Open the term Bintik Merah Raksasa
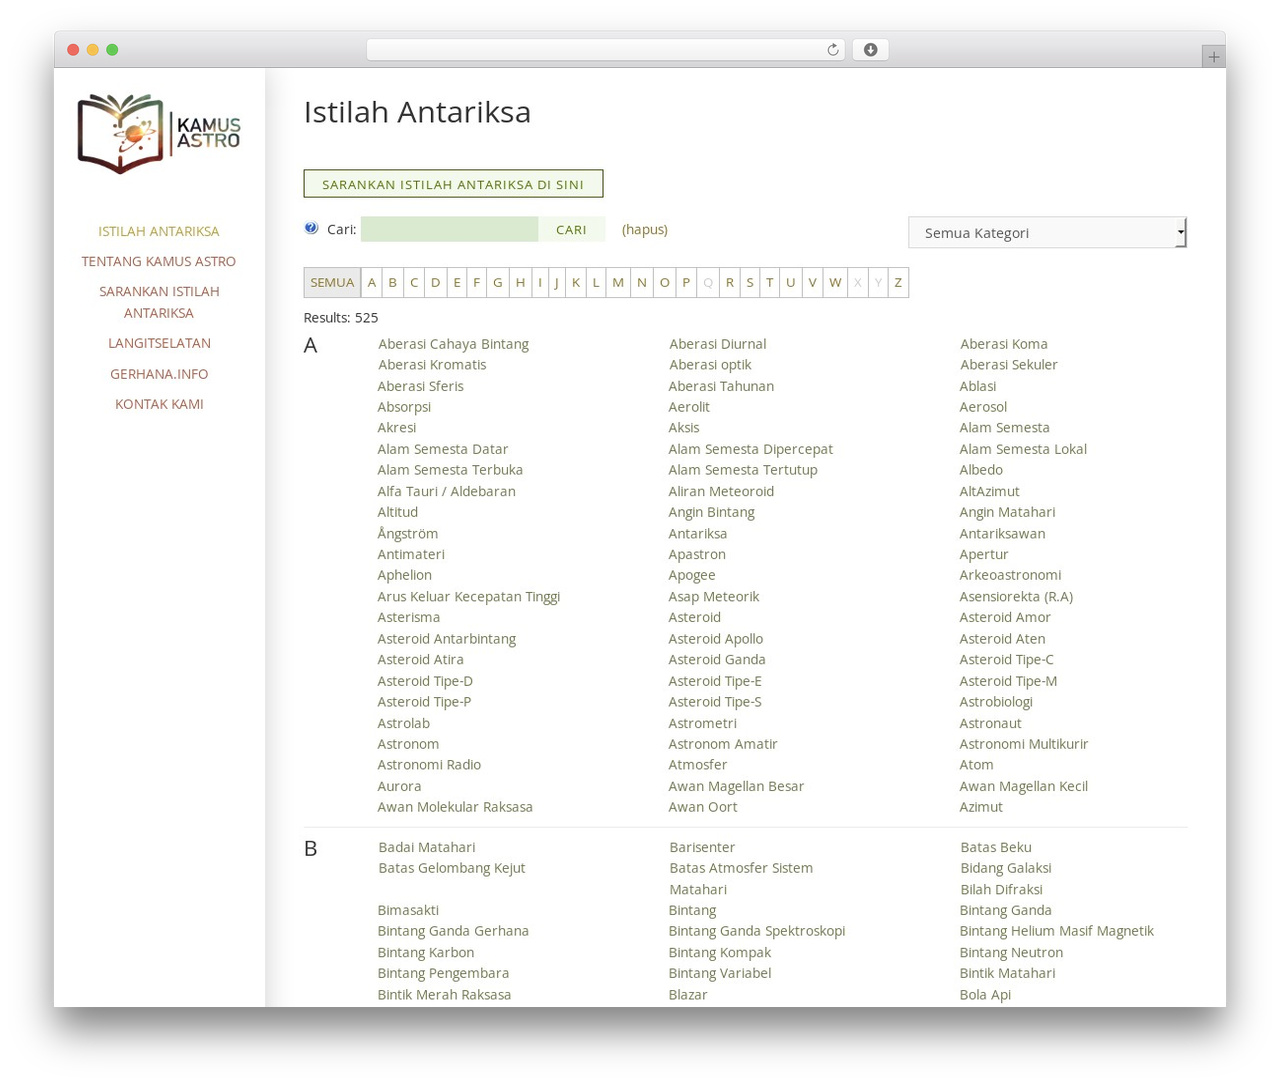The image size is (1280, 1084). tap(444, 995)
